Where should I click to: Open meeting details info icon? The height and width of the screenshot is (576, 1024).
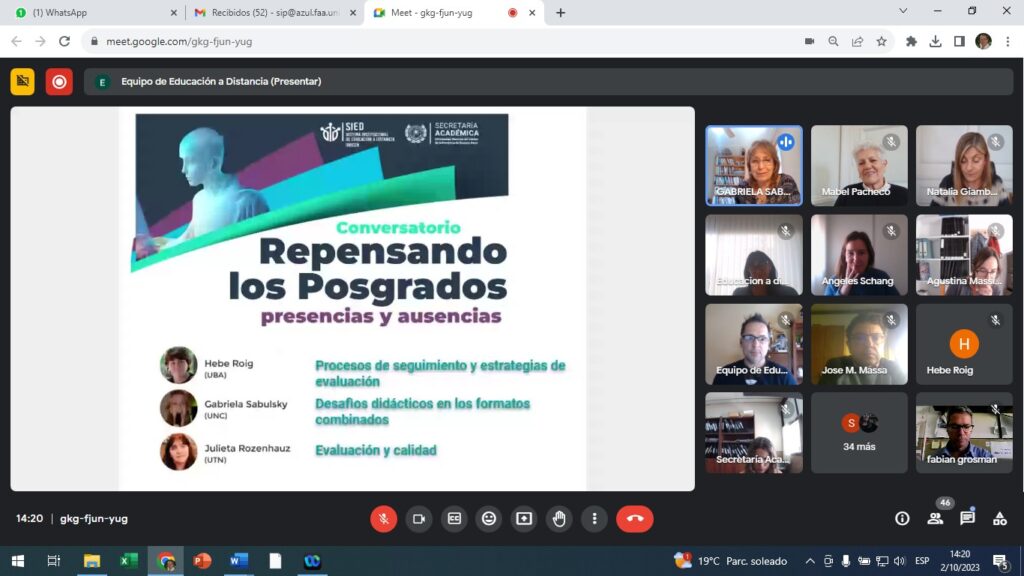[902, 518]
